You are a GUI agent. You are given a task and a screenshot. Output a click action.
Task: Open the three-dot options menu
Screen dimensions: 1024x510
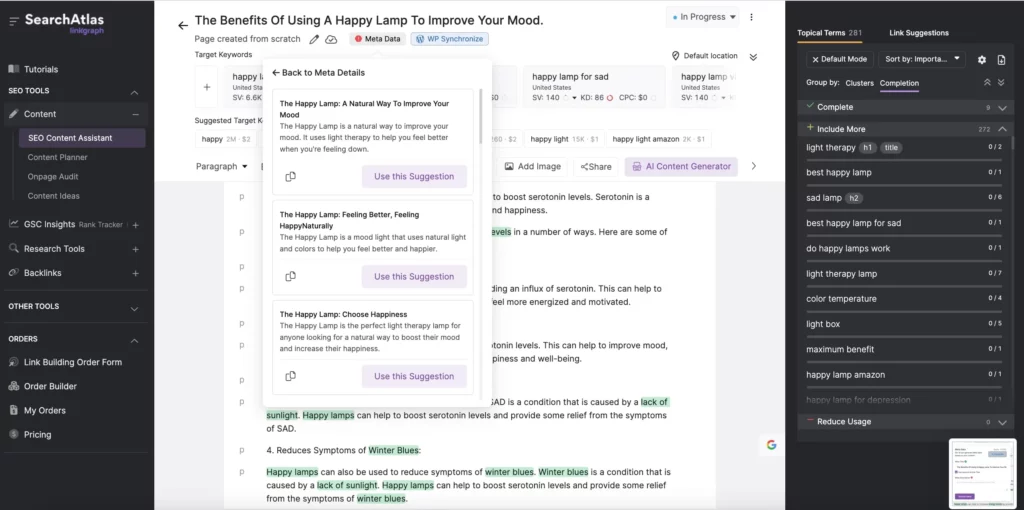click(x=752, y=17)
